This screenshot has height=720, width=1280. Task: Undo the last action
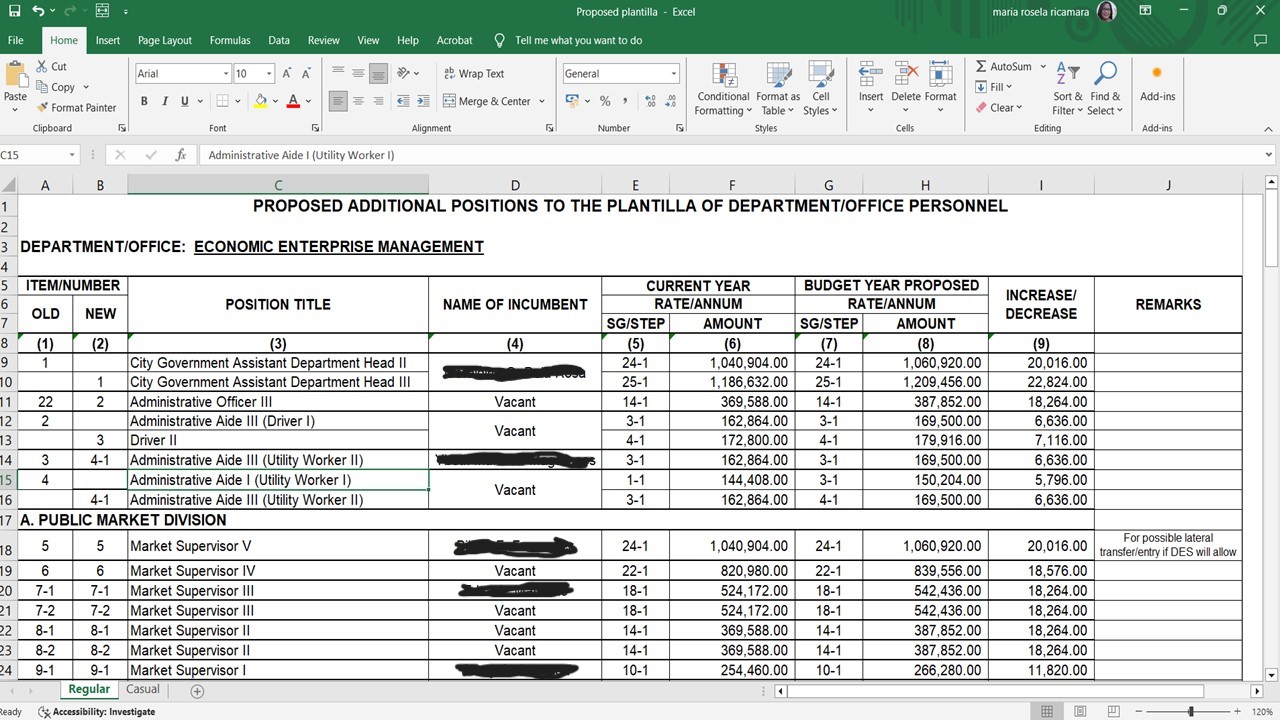click(x=38, y=12)
